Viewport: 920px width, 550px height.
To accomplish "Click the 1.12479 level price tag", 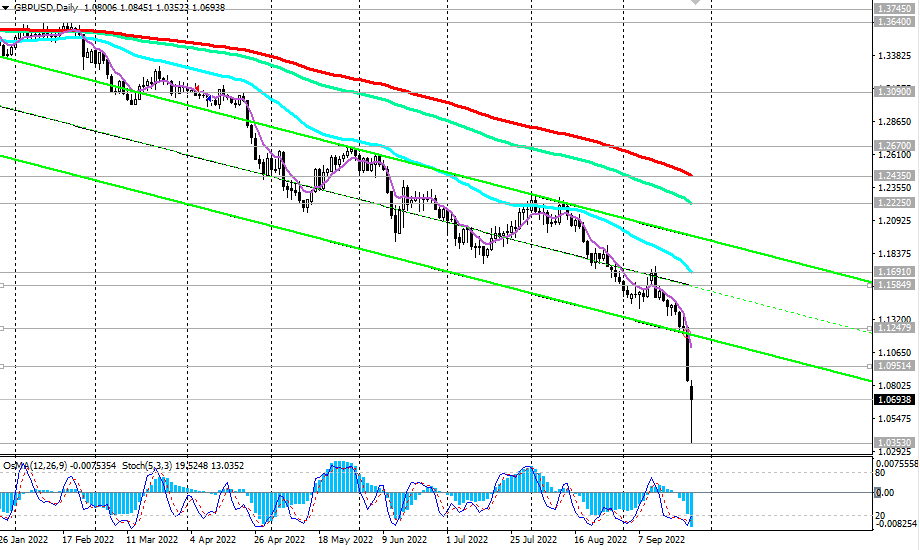I will pos(893,328).
